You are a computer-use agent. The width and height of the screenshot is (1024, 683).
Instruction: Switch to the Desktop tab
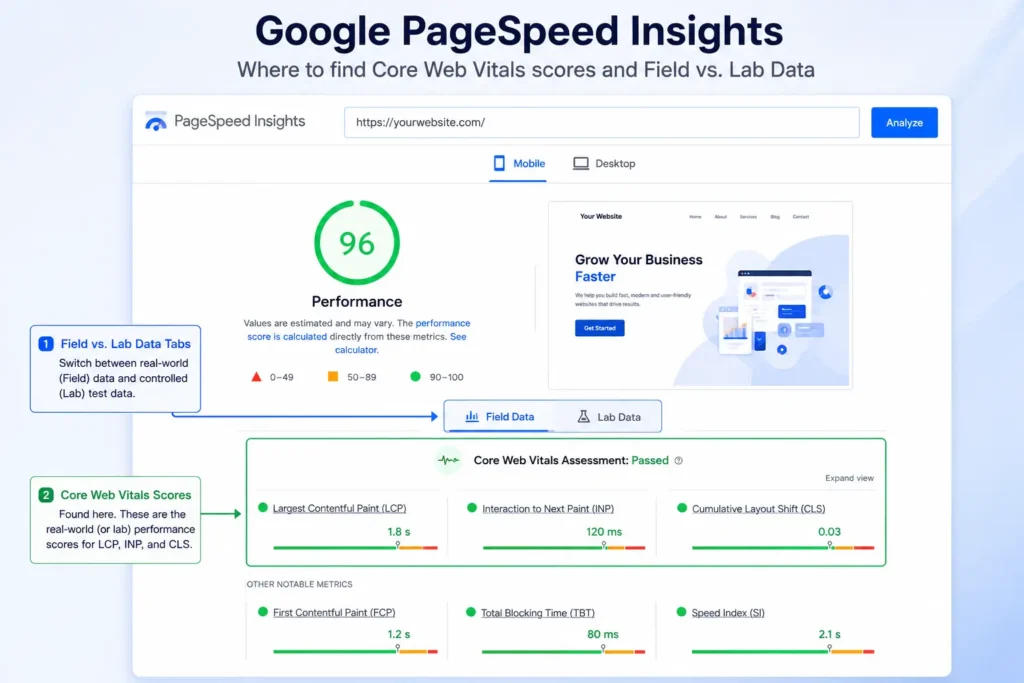604,163
